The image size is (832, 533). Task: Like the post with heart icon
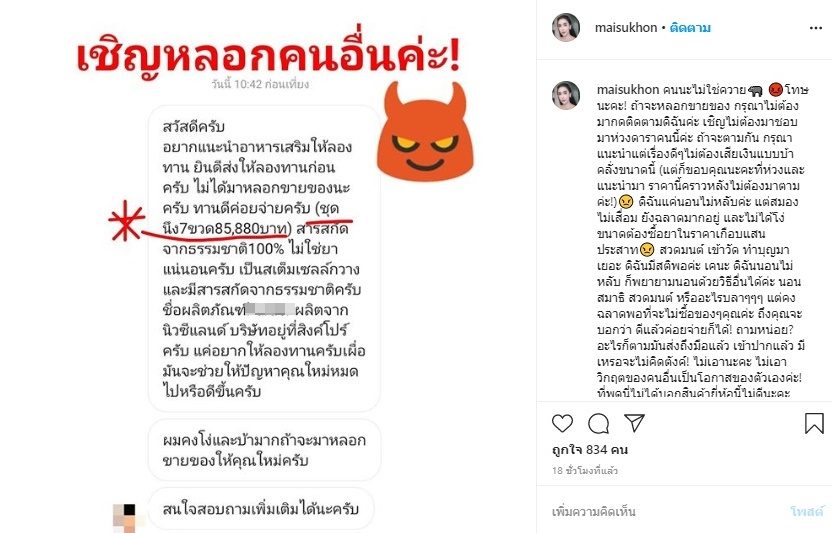562,424
